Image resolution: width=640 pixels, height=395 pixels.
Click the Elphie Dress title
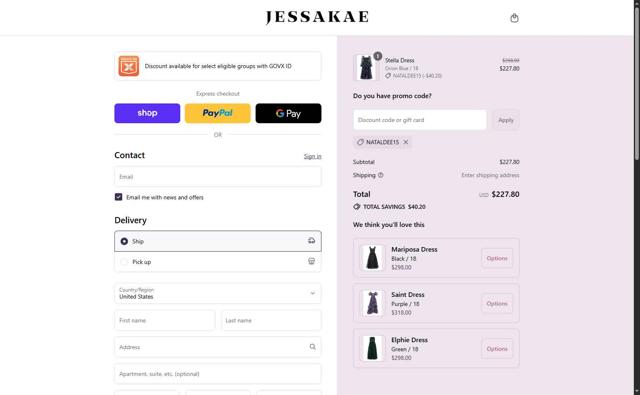coord(409,340)
